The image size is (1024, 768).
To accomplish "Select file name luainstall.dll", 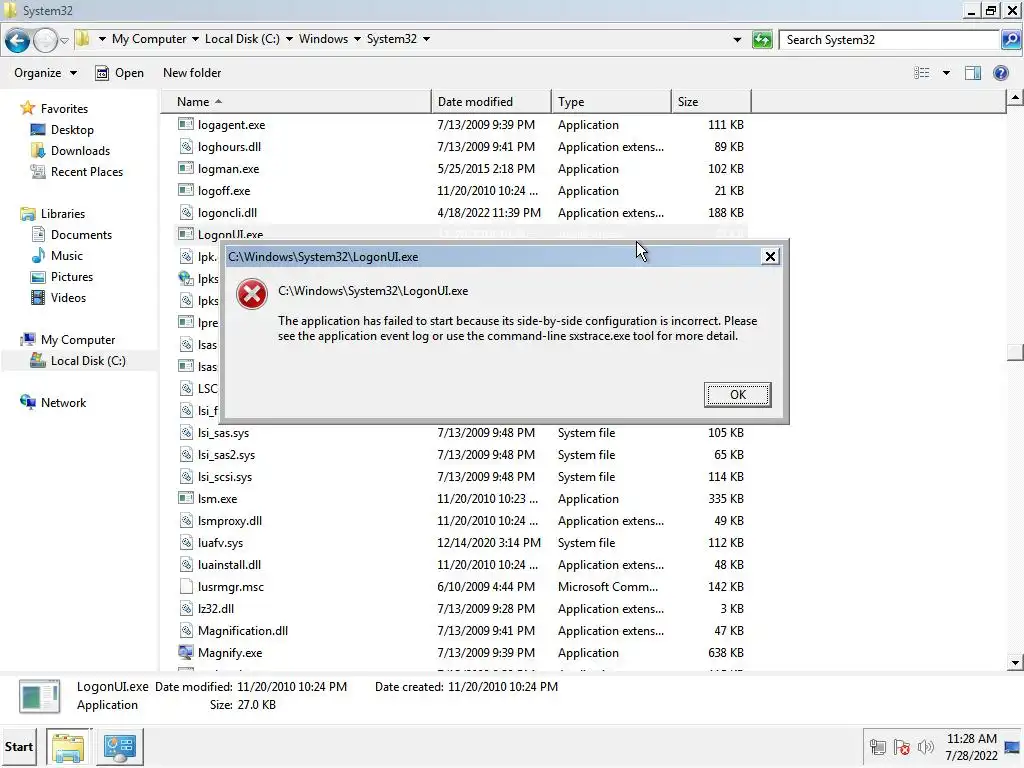I will (229, 565).
